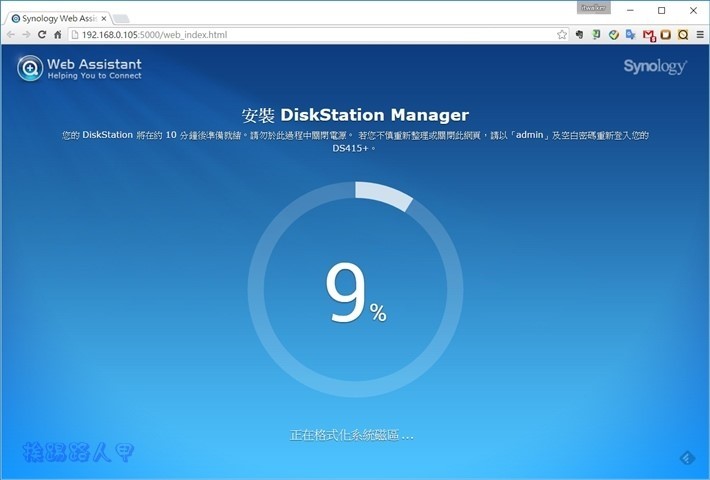Open a new browser tab
The image size is (710, 480).
(121, 18)
